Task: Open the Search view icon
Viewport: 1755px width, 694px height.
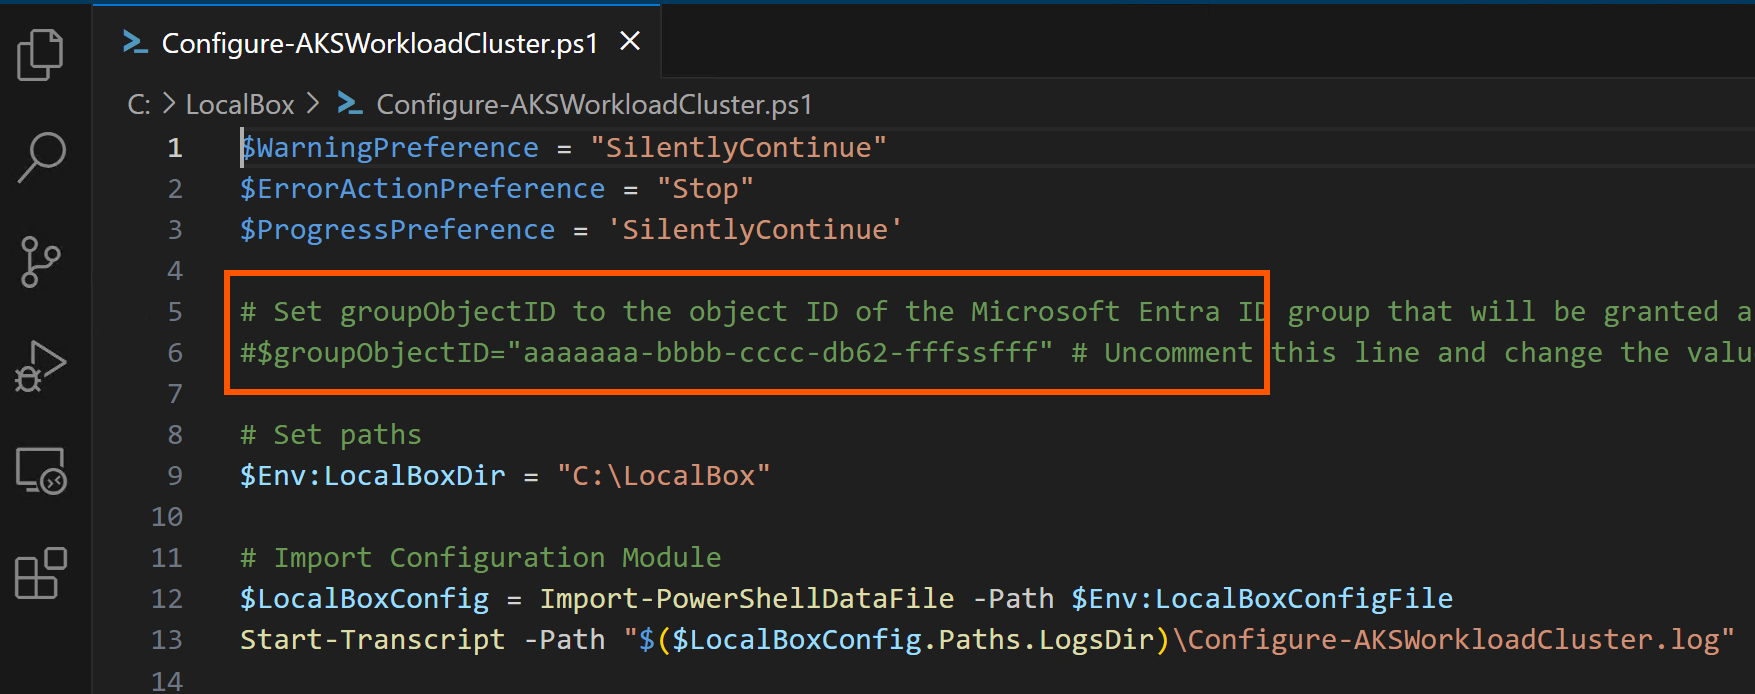Action: click(x=41, y=158)
